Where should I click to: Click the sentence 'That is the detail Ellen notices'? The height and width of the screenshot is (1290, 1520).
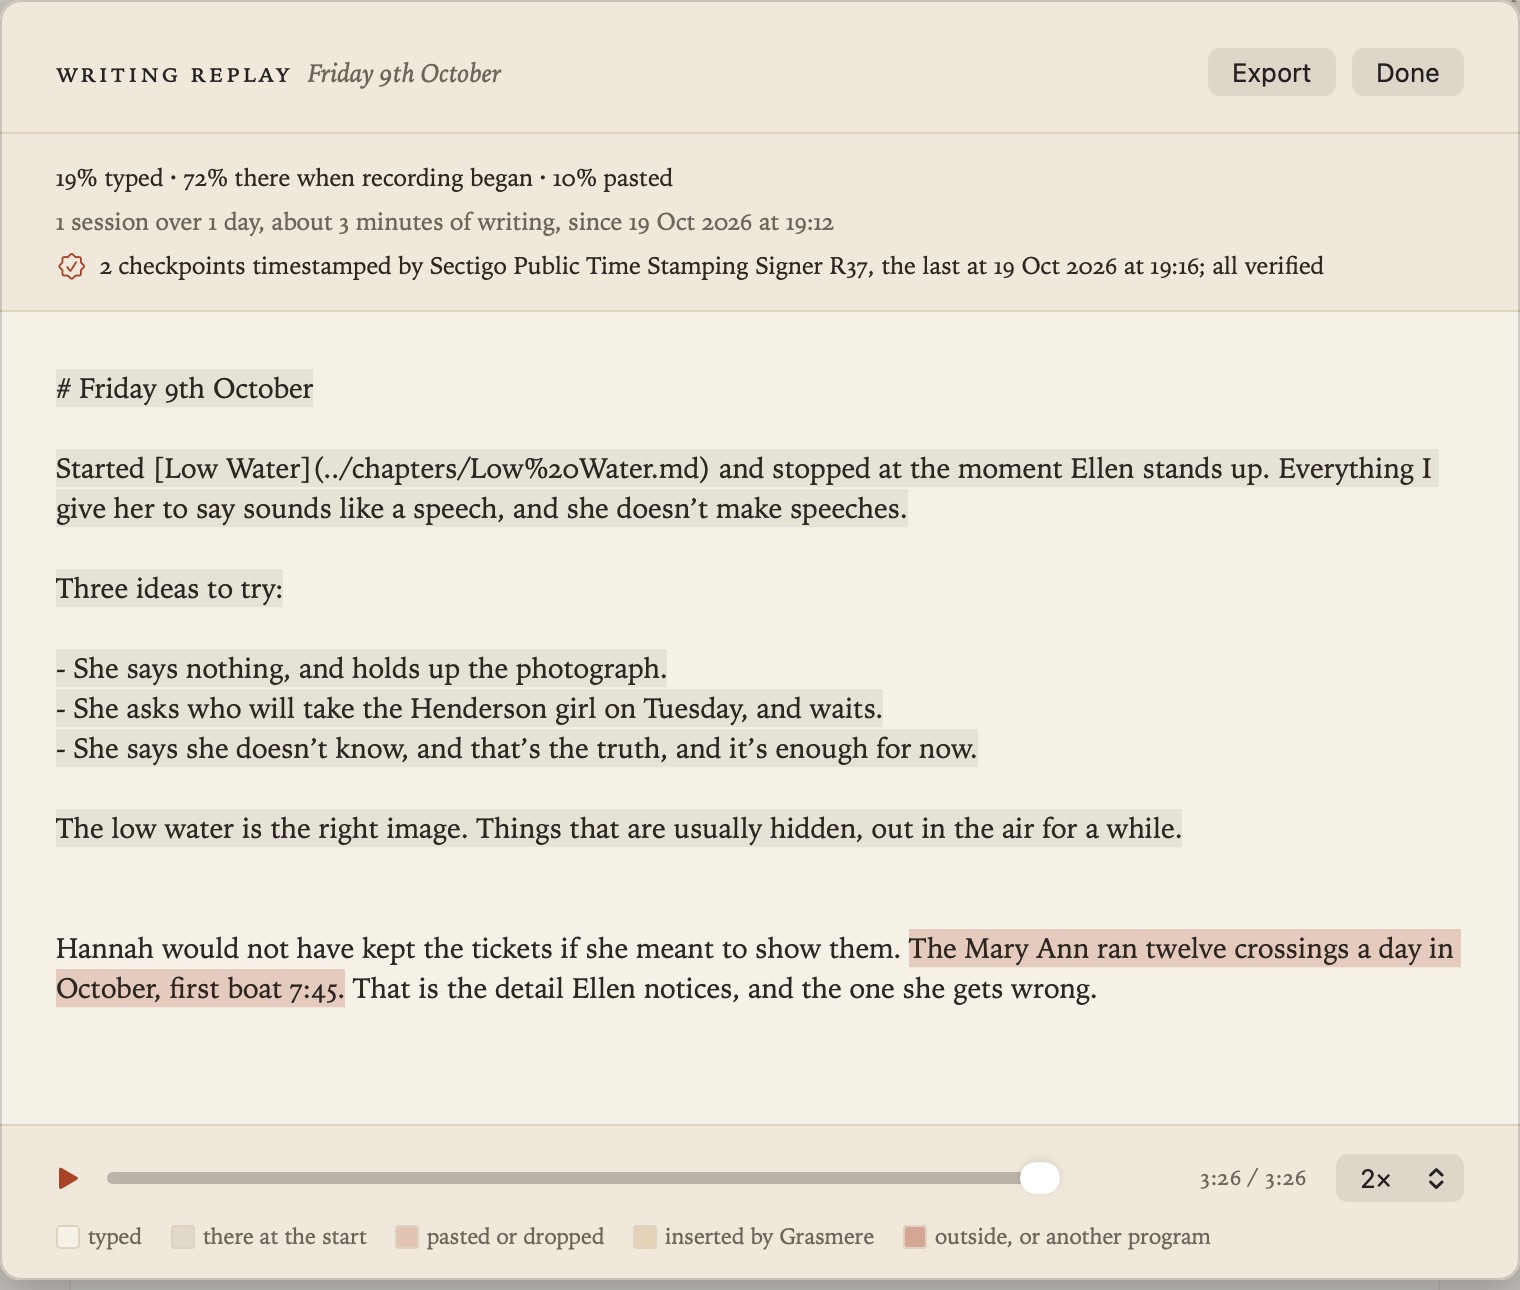click(x=725, y=988)
